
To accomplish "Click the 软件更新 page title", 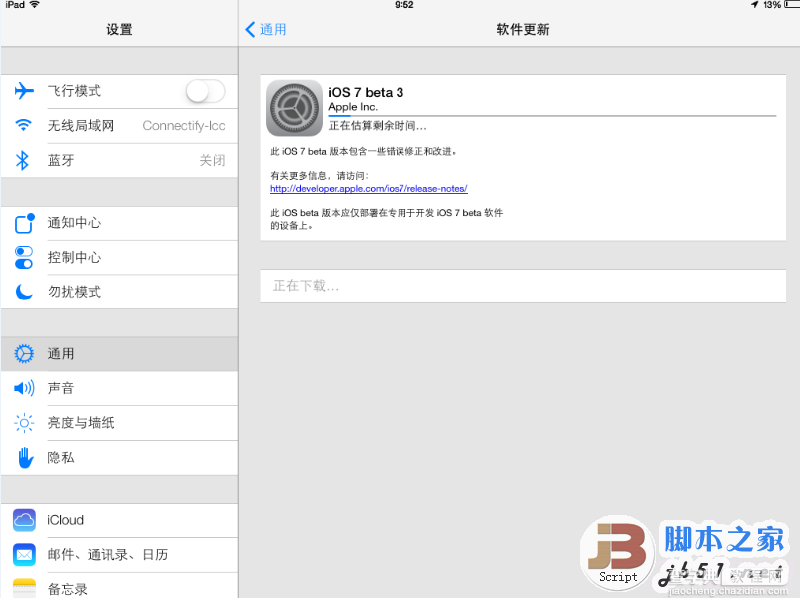I will (523, 30).
